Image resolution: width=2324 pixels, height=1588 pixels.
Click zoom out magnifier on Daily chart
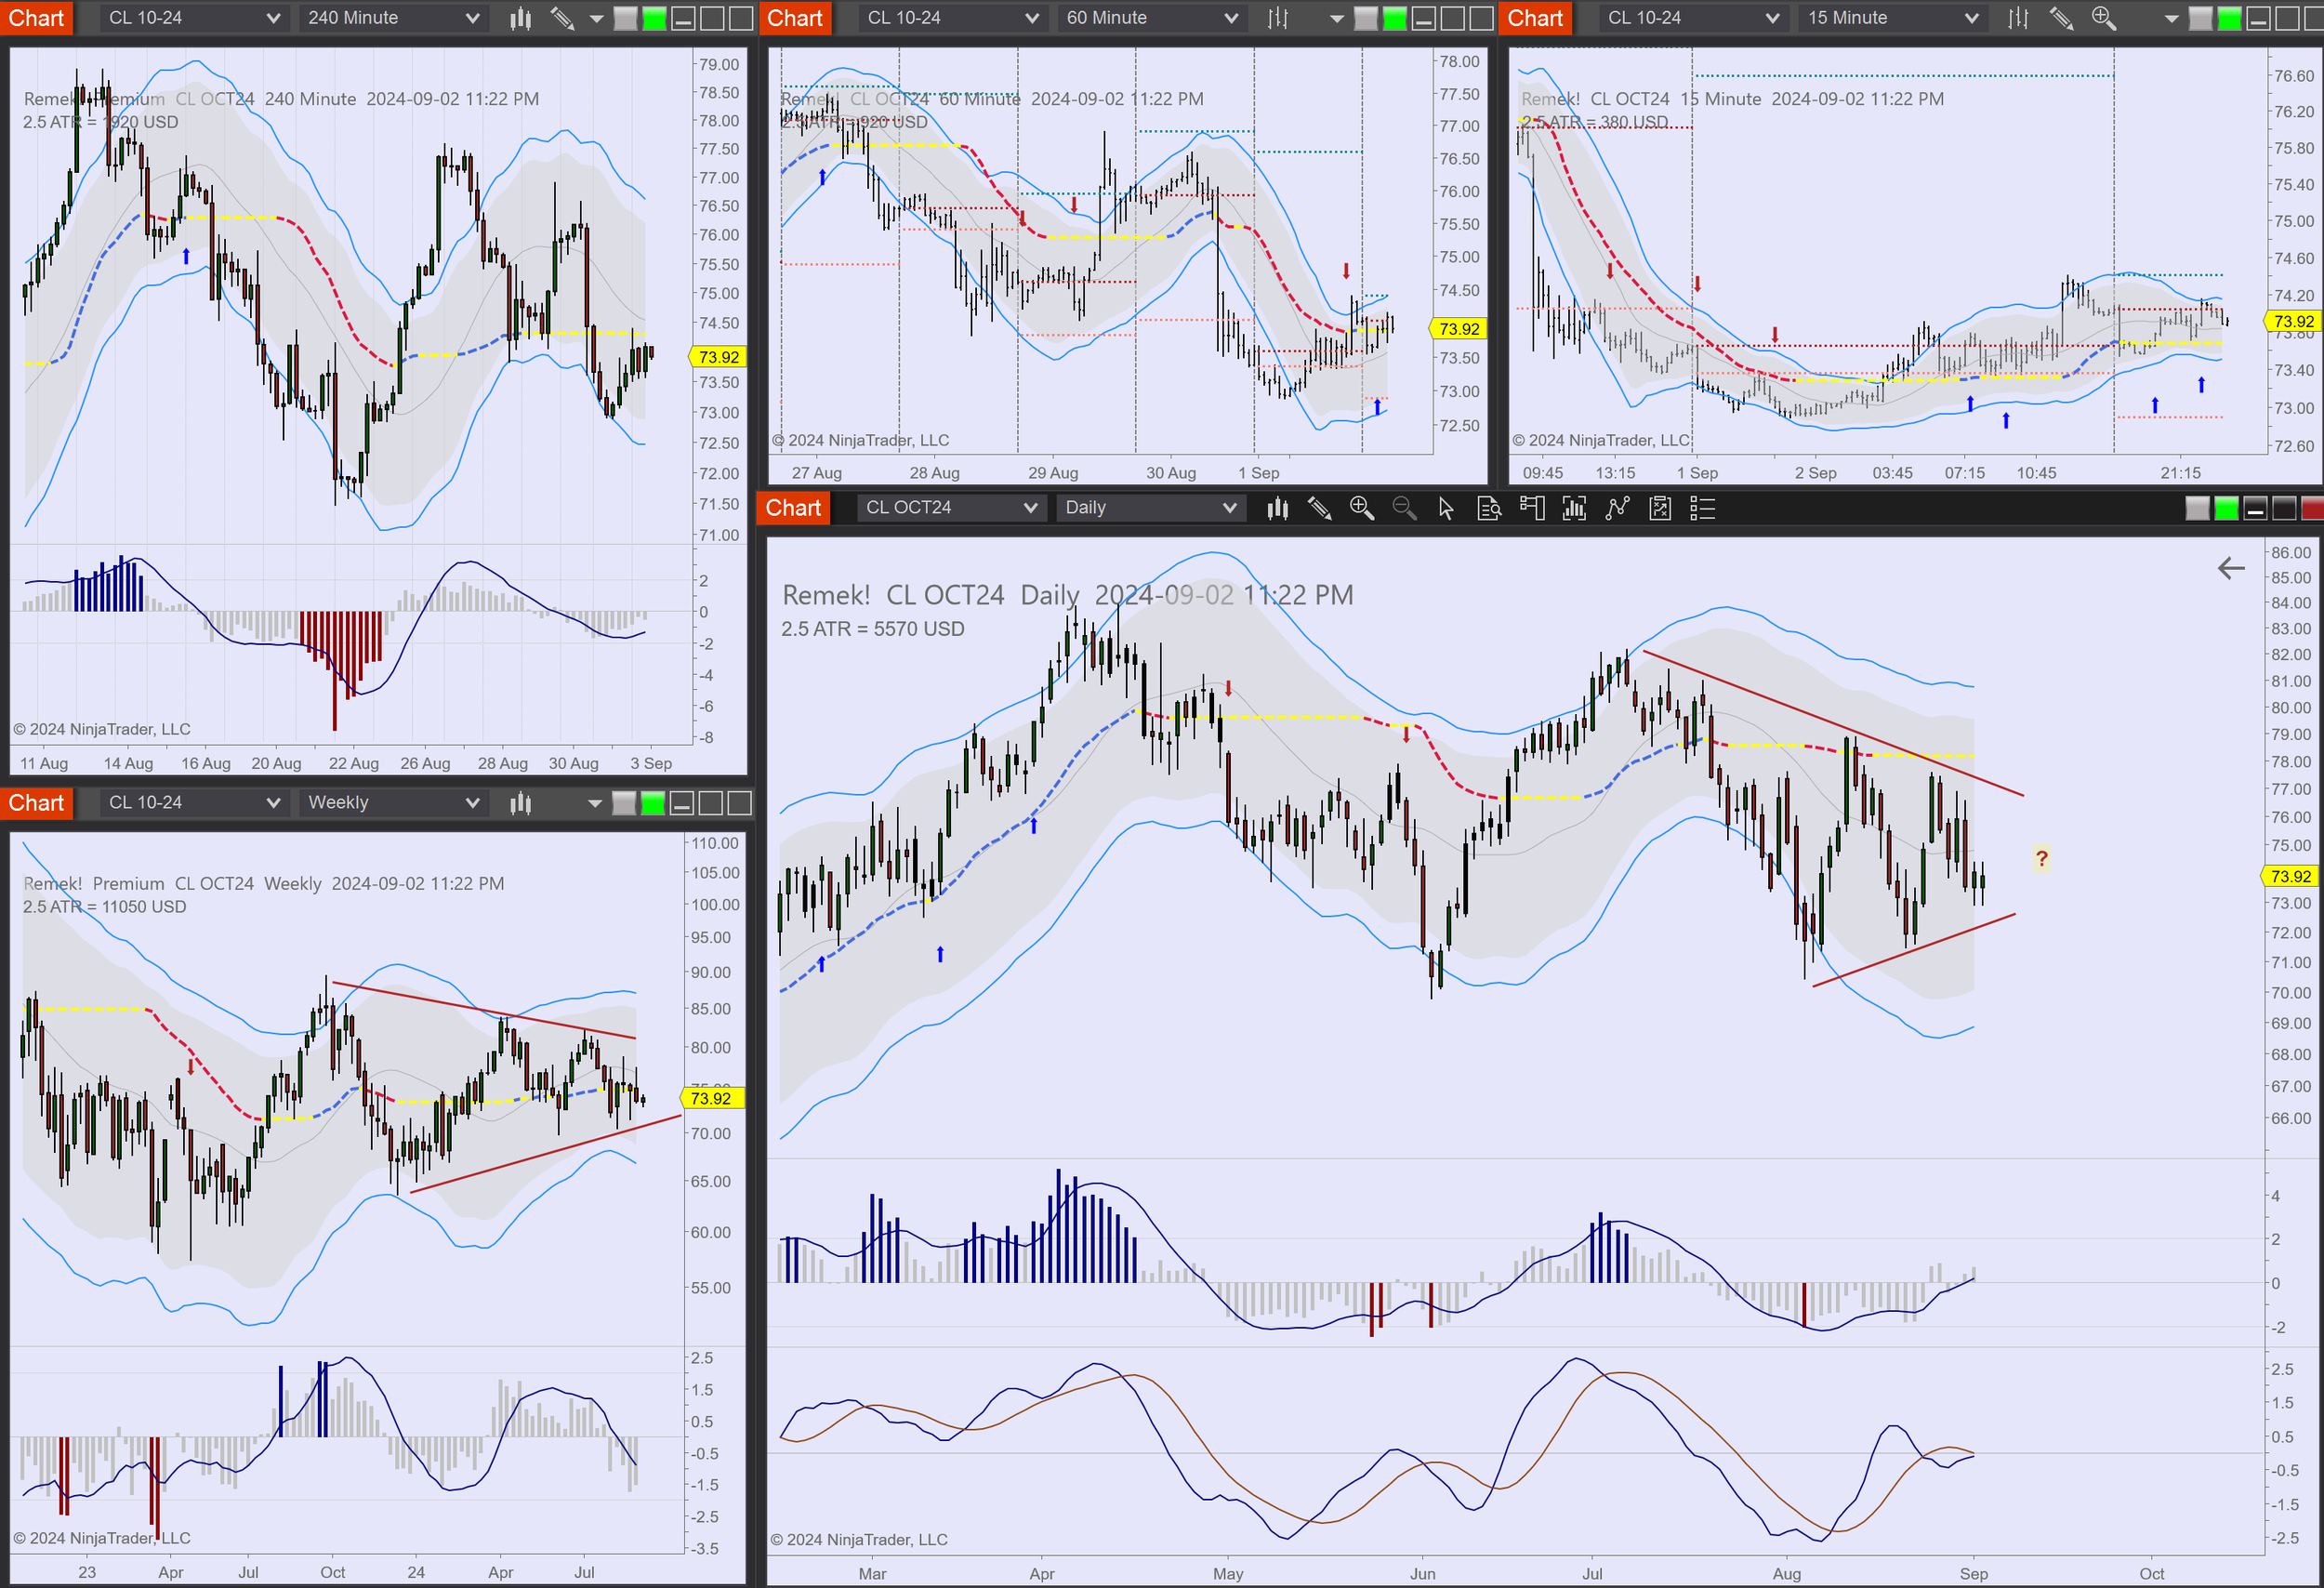click(1404, 508)
